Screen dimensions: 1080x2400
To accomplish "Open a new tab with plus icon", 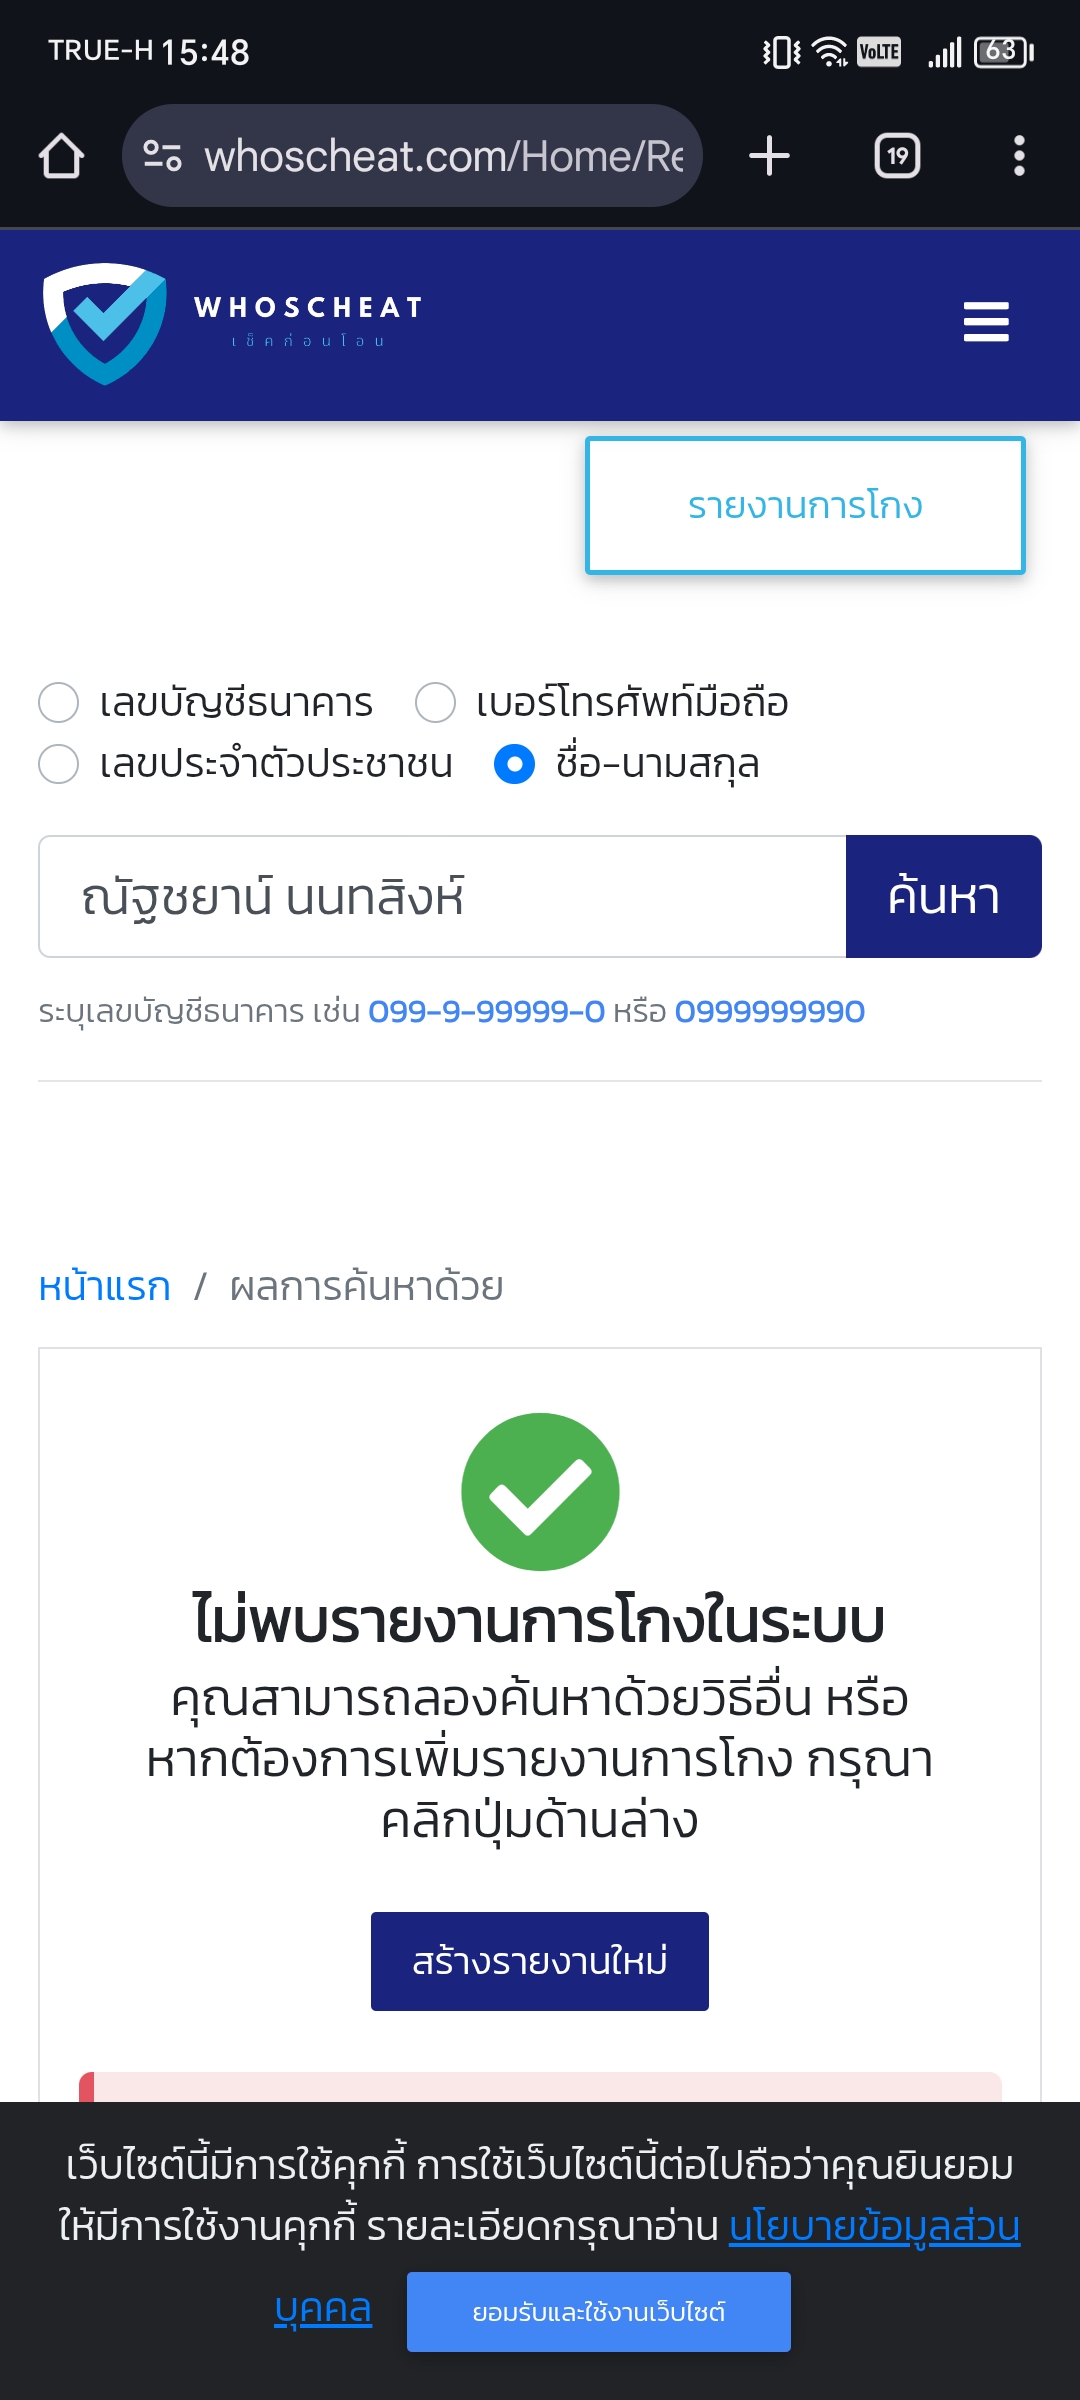I will (769, 156).
